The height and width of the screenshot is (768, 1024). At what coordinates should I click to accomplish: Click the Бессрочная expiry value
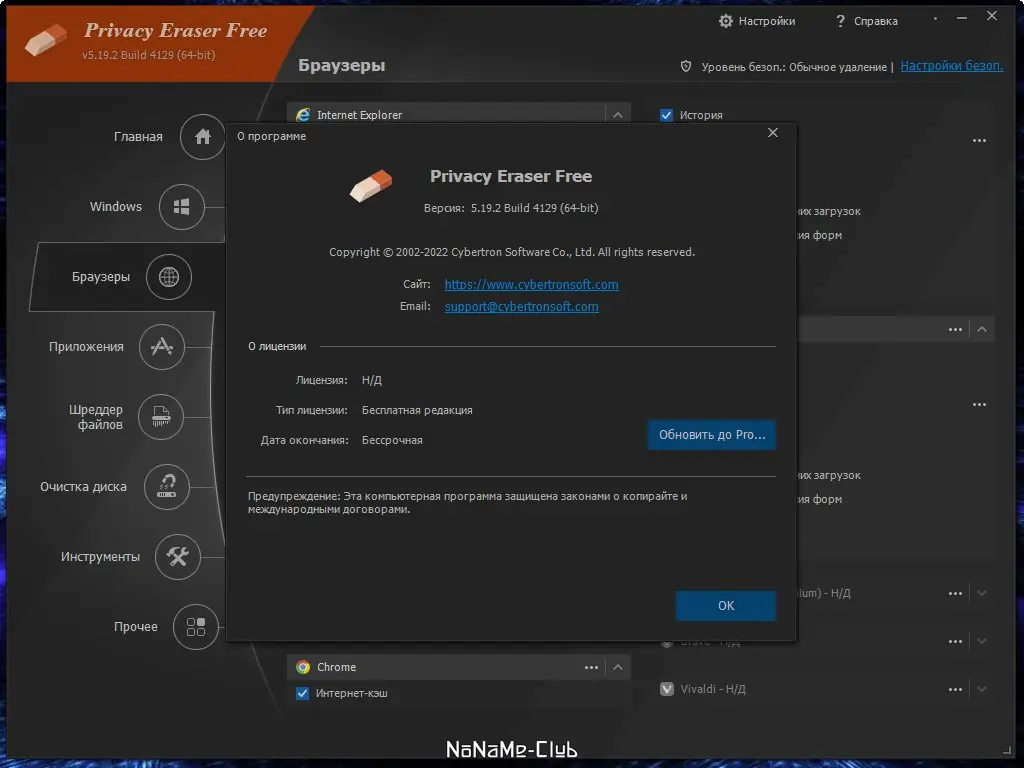coord(392,440)
